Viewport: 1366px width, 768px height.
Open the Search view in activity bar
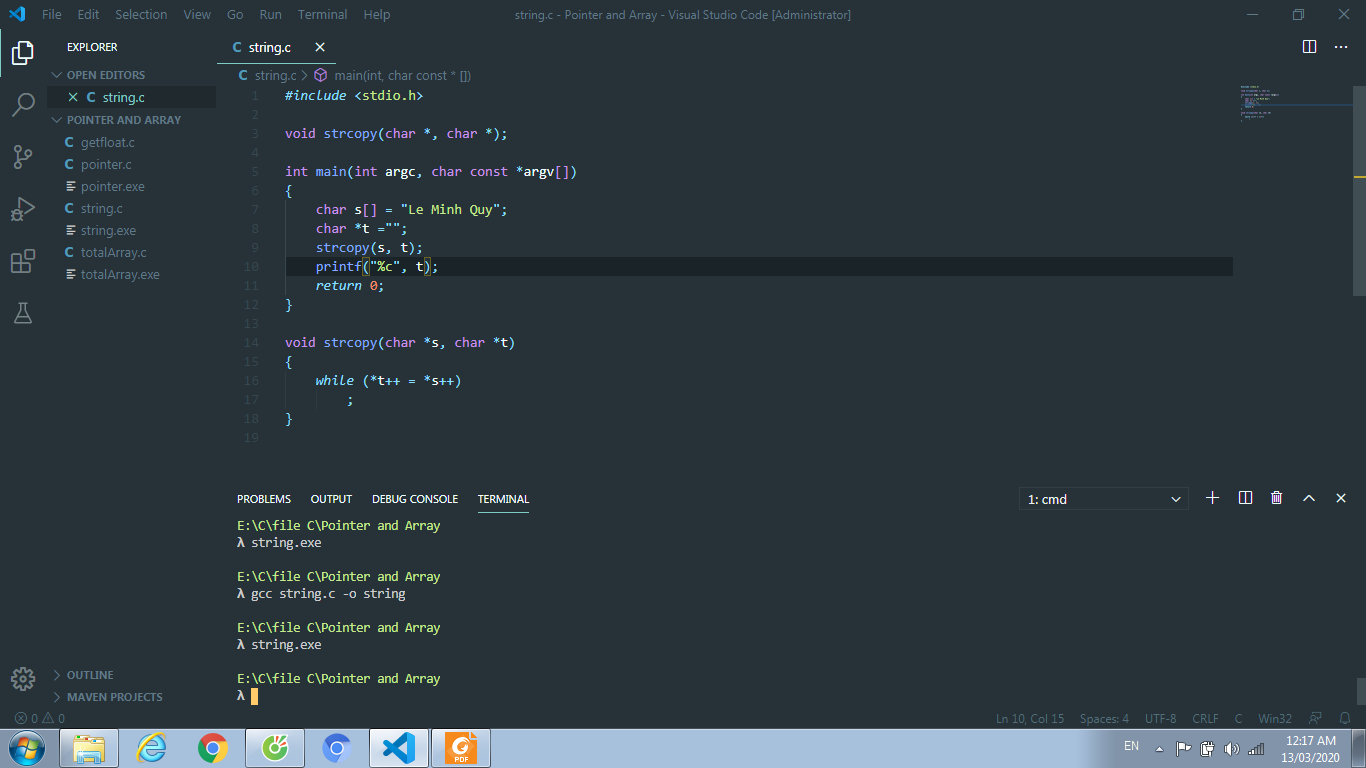pos(23,105)
